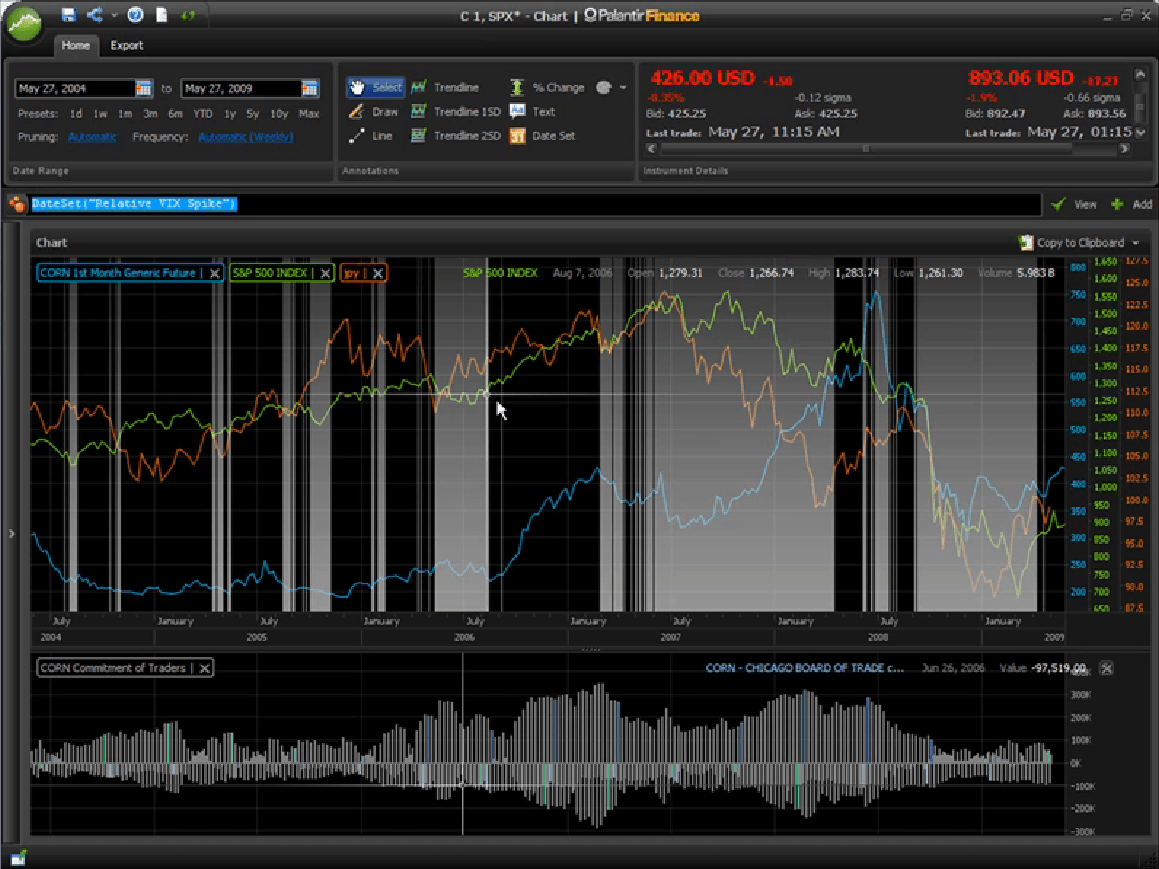Viewport: 1159px width, 869px height.
Task: Close the lower Commitment of Traders chart panel
Action: pyautogui.click(x=1107, y=668)
